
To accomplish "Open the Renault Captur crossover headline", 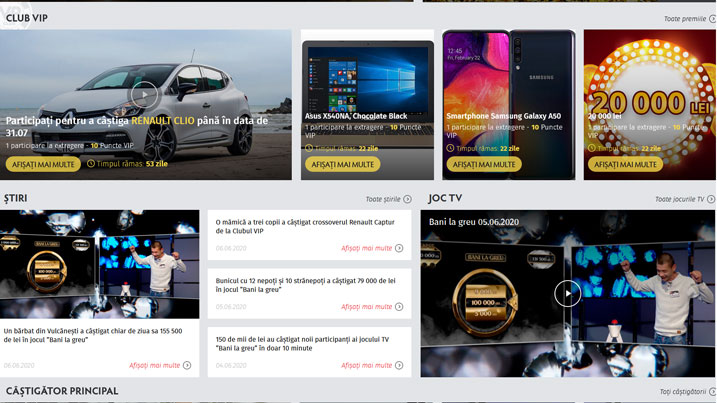I will [305, 226].
